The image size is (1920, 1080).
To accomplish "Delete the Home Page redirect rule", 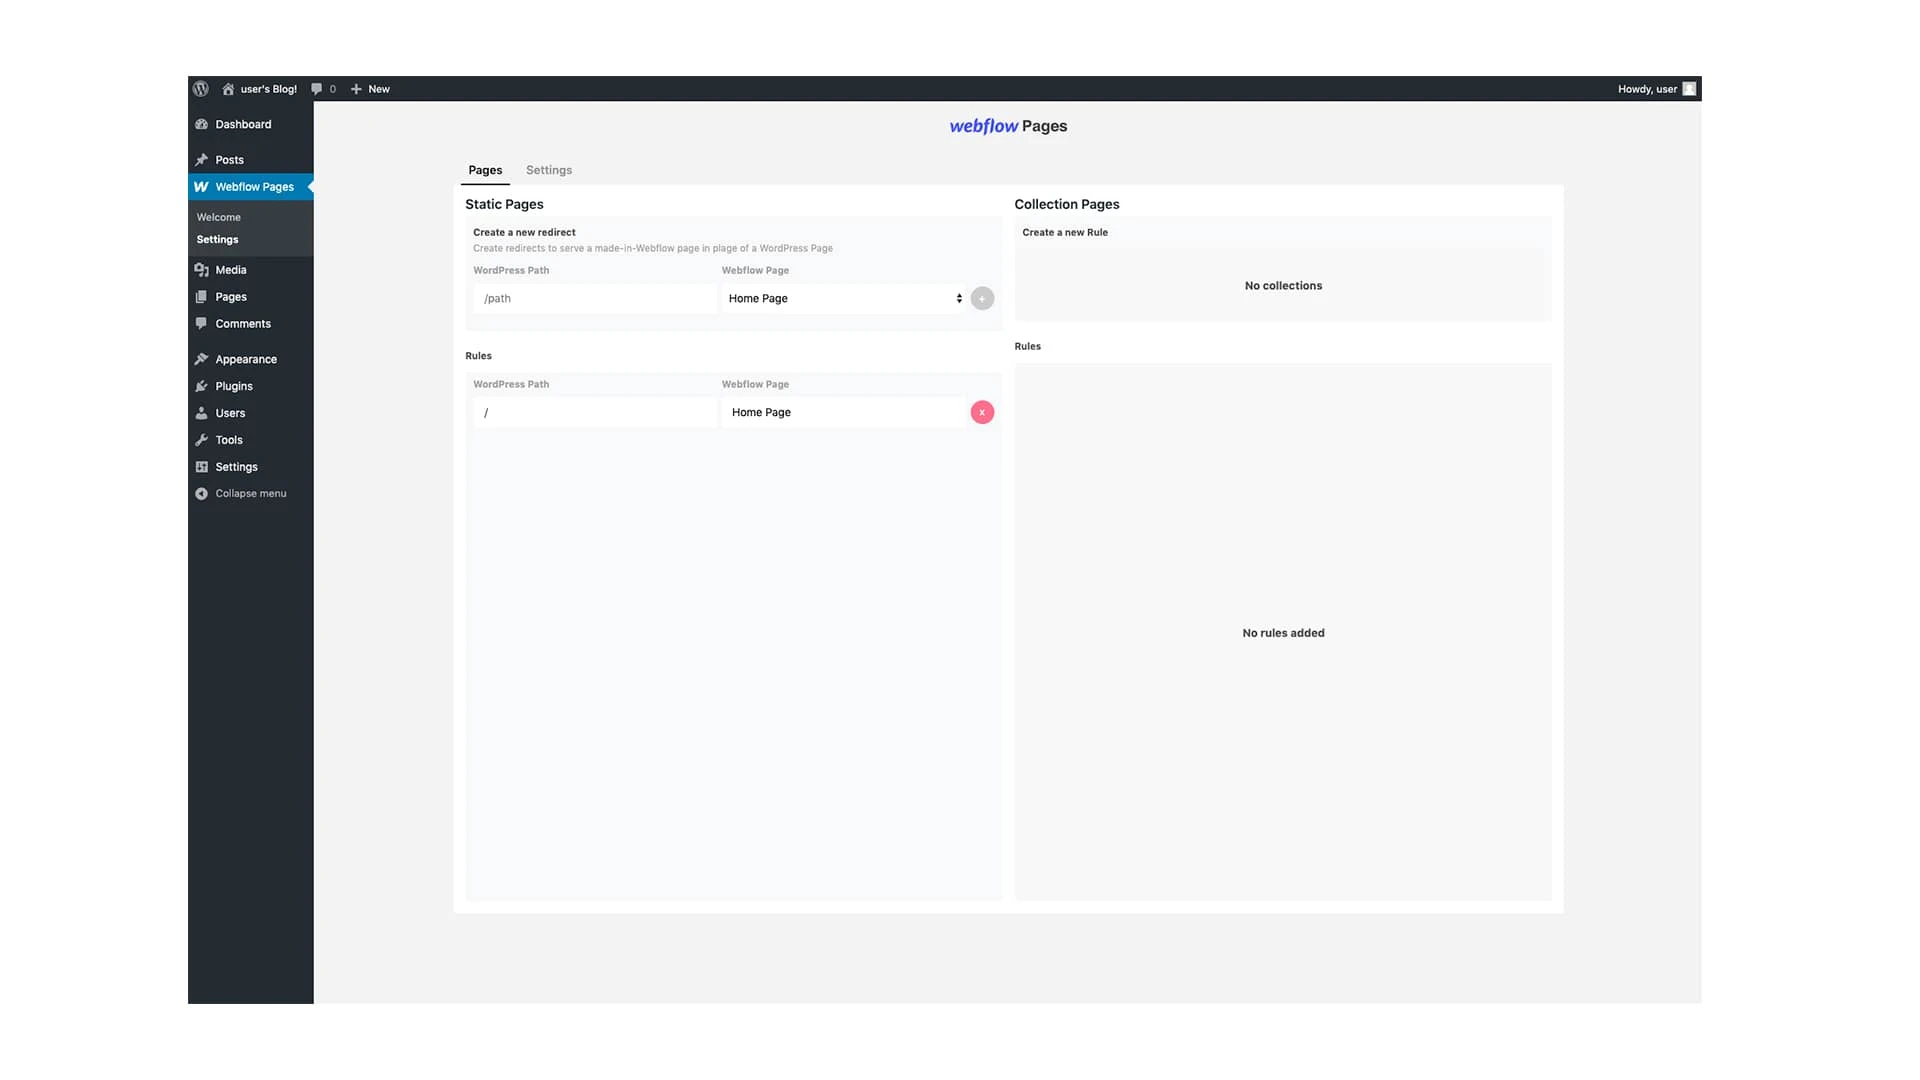I will tap(982, 412).
